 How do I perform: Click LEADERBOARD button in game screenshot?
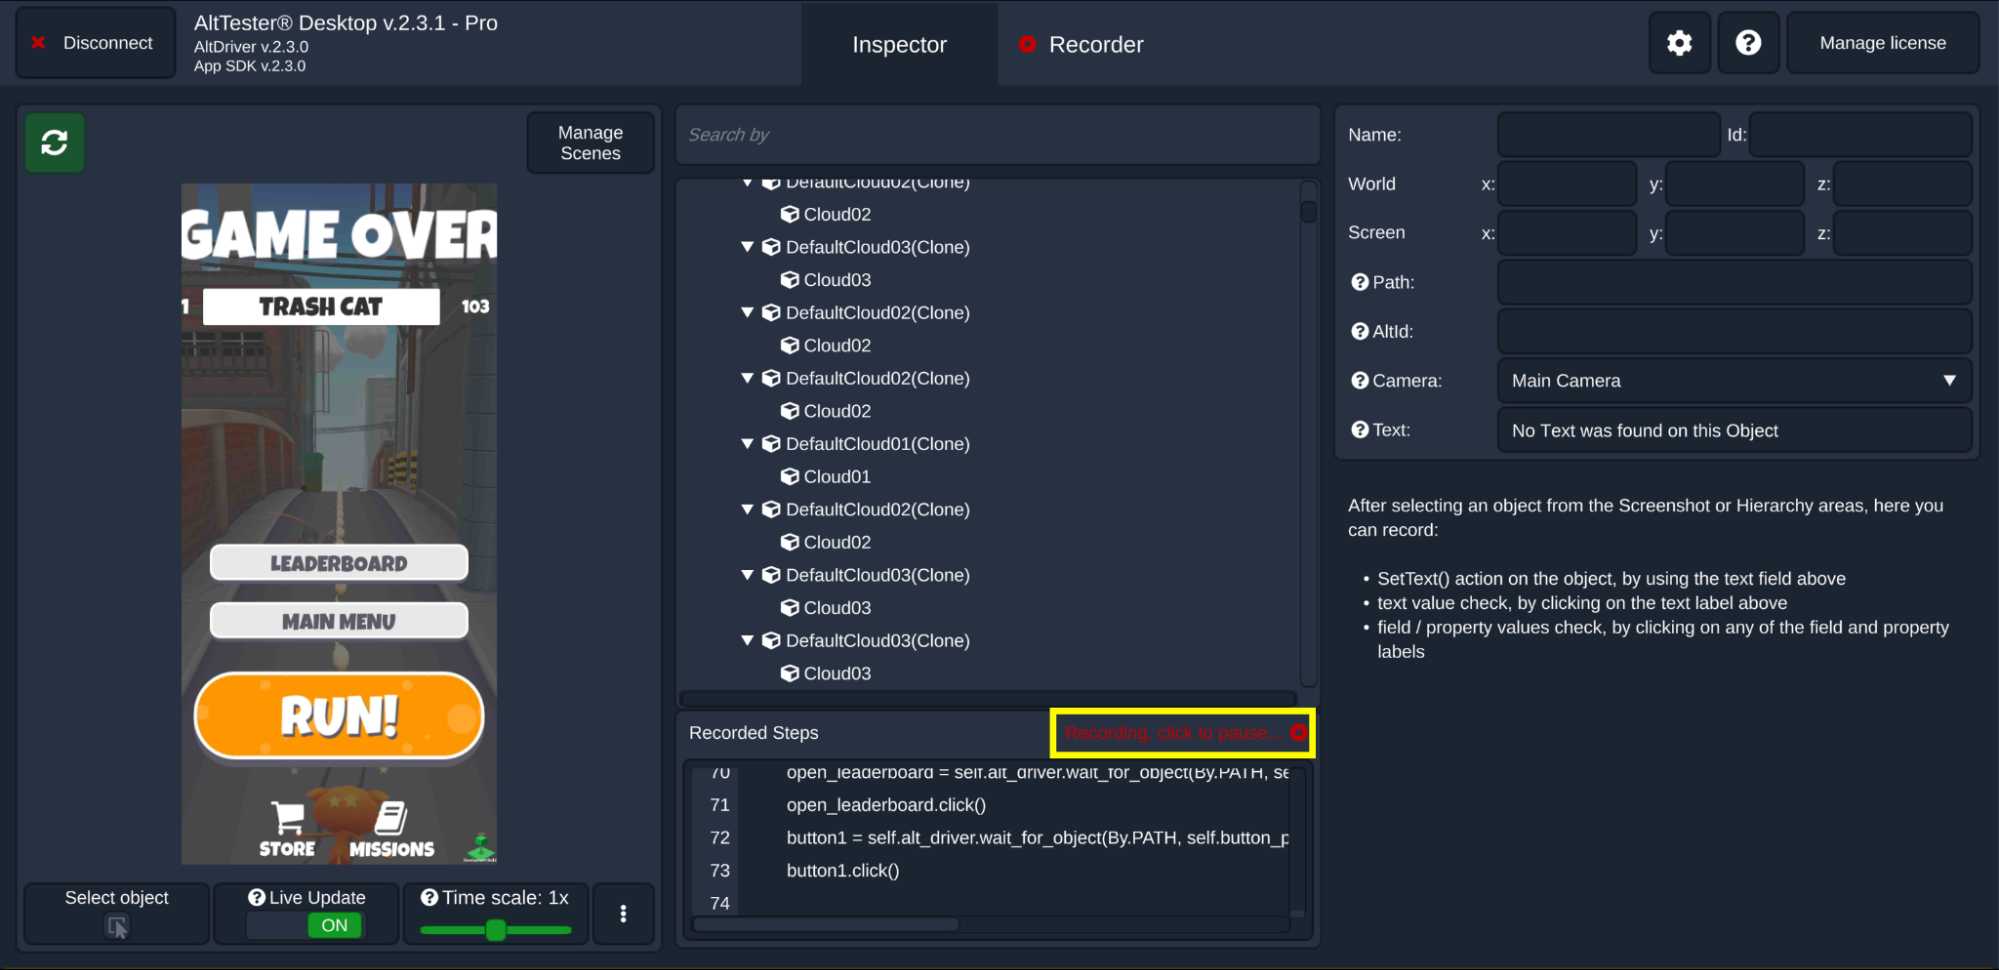click(339, 563)
